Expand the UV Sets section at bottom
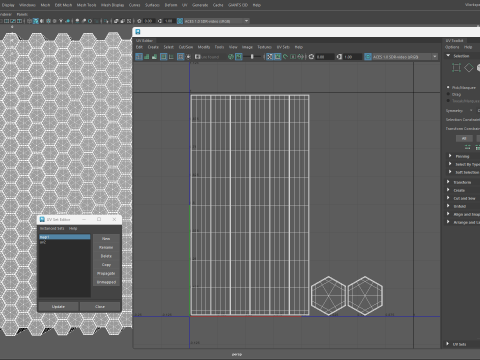 pos(448,344)
